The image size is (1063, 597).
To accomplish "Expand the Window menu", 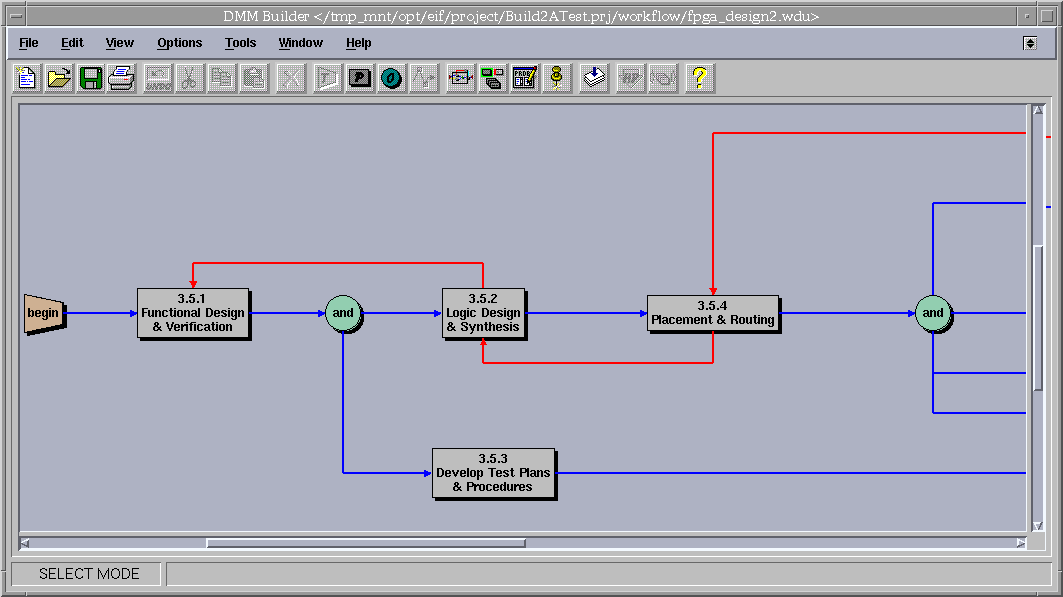I will [300, 43].
